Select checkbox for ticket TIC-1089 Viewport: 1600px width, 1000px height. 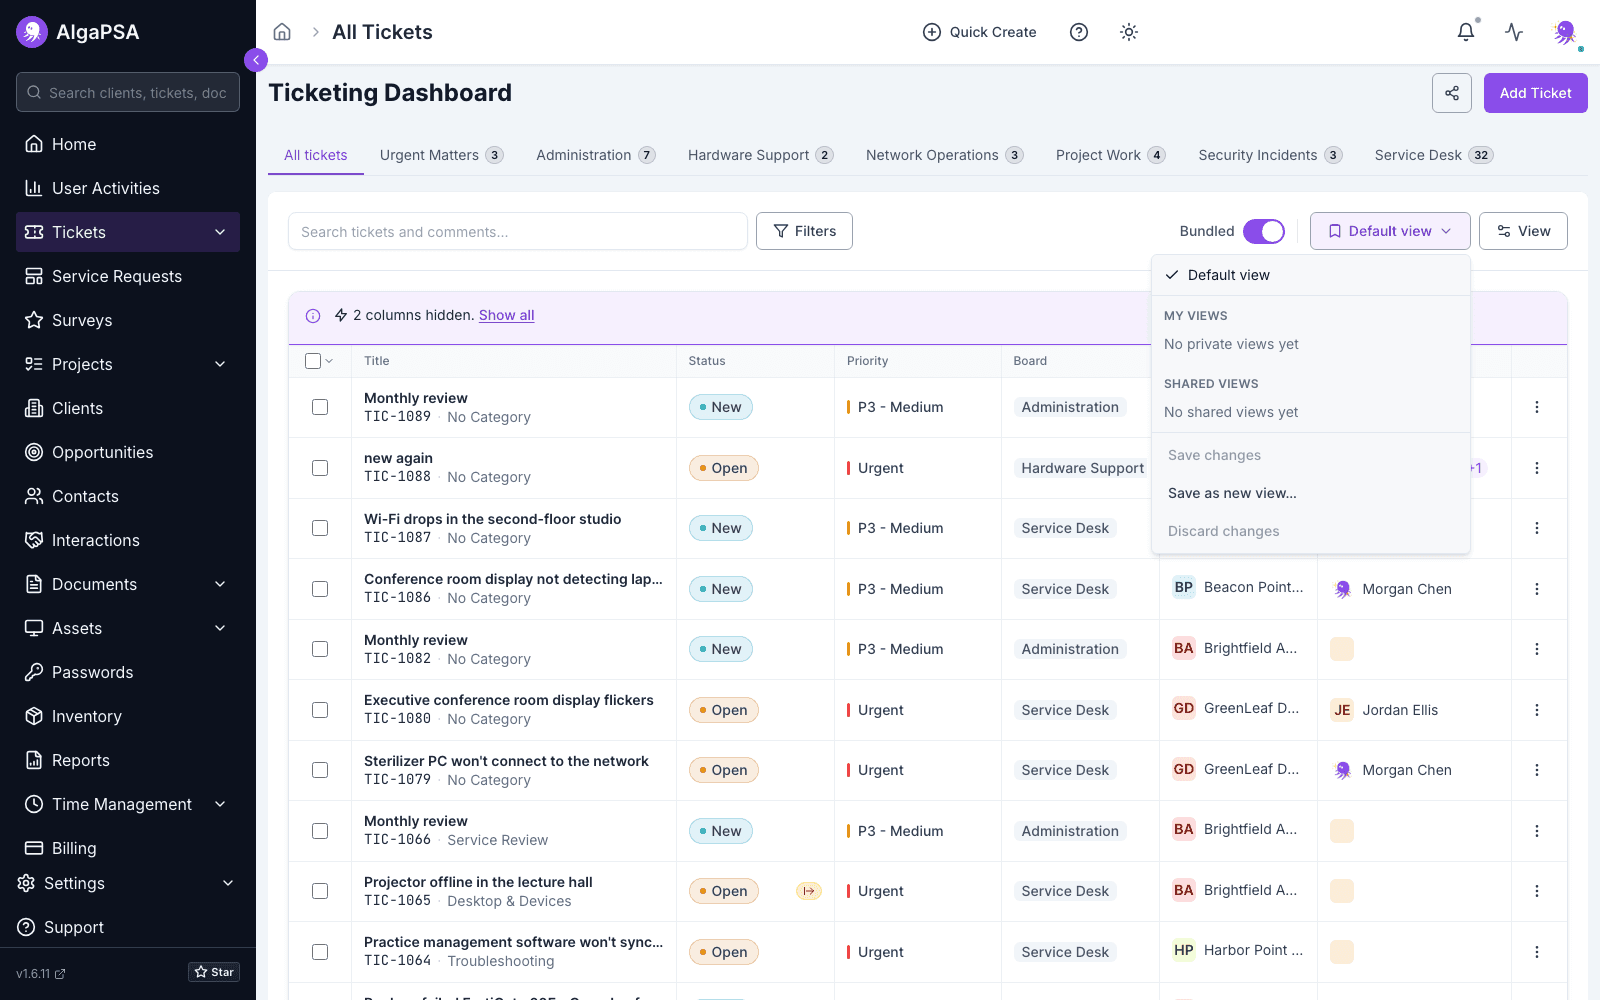(320, 407)
